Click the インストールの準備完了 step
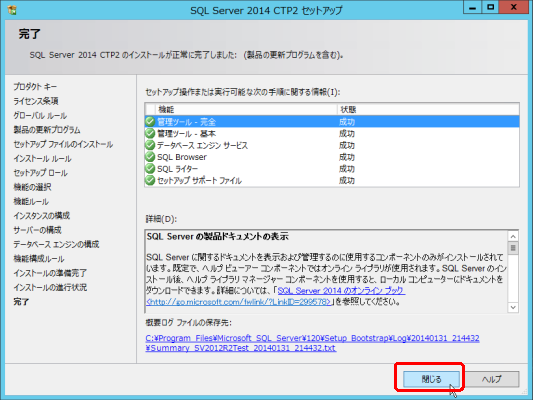The height and width of the screenshot is (400, 533). point(50,273)
